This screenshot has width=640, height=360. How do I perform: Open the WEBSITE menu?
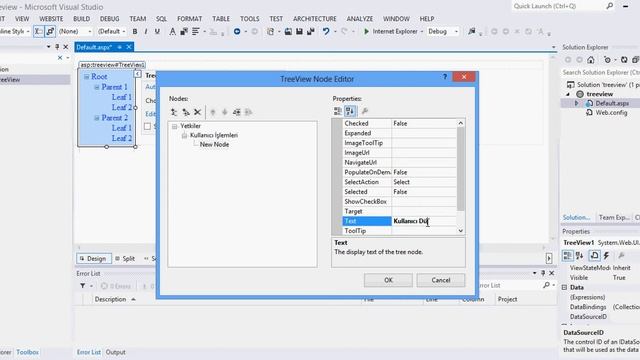point(51,19)
